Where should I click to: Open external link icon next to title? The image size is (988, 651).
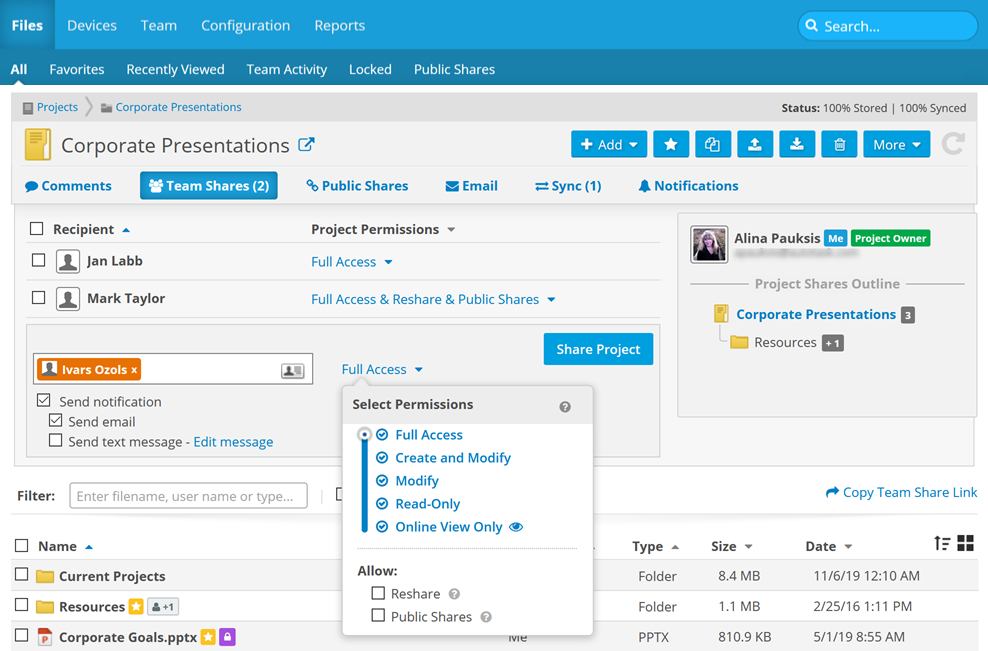[307, 145]
